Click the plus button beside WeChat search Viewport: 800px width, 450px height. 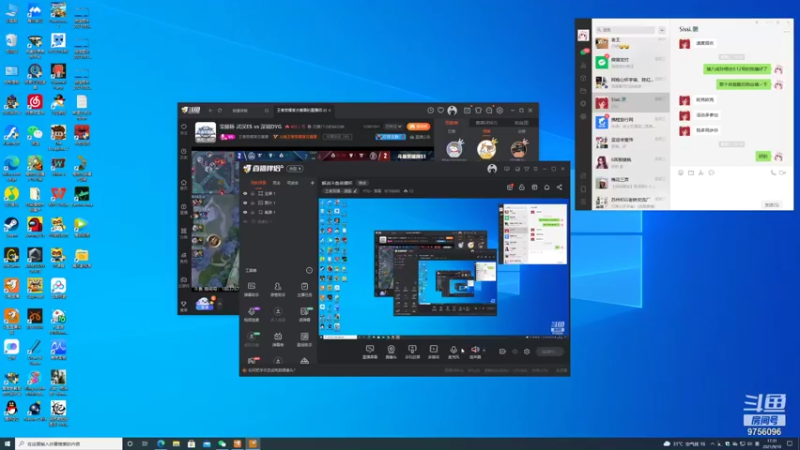[x=662, y=30]
